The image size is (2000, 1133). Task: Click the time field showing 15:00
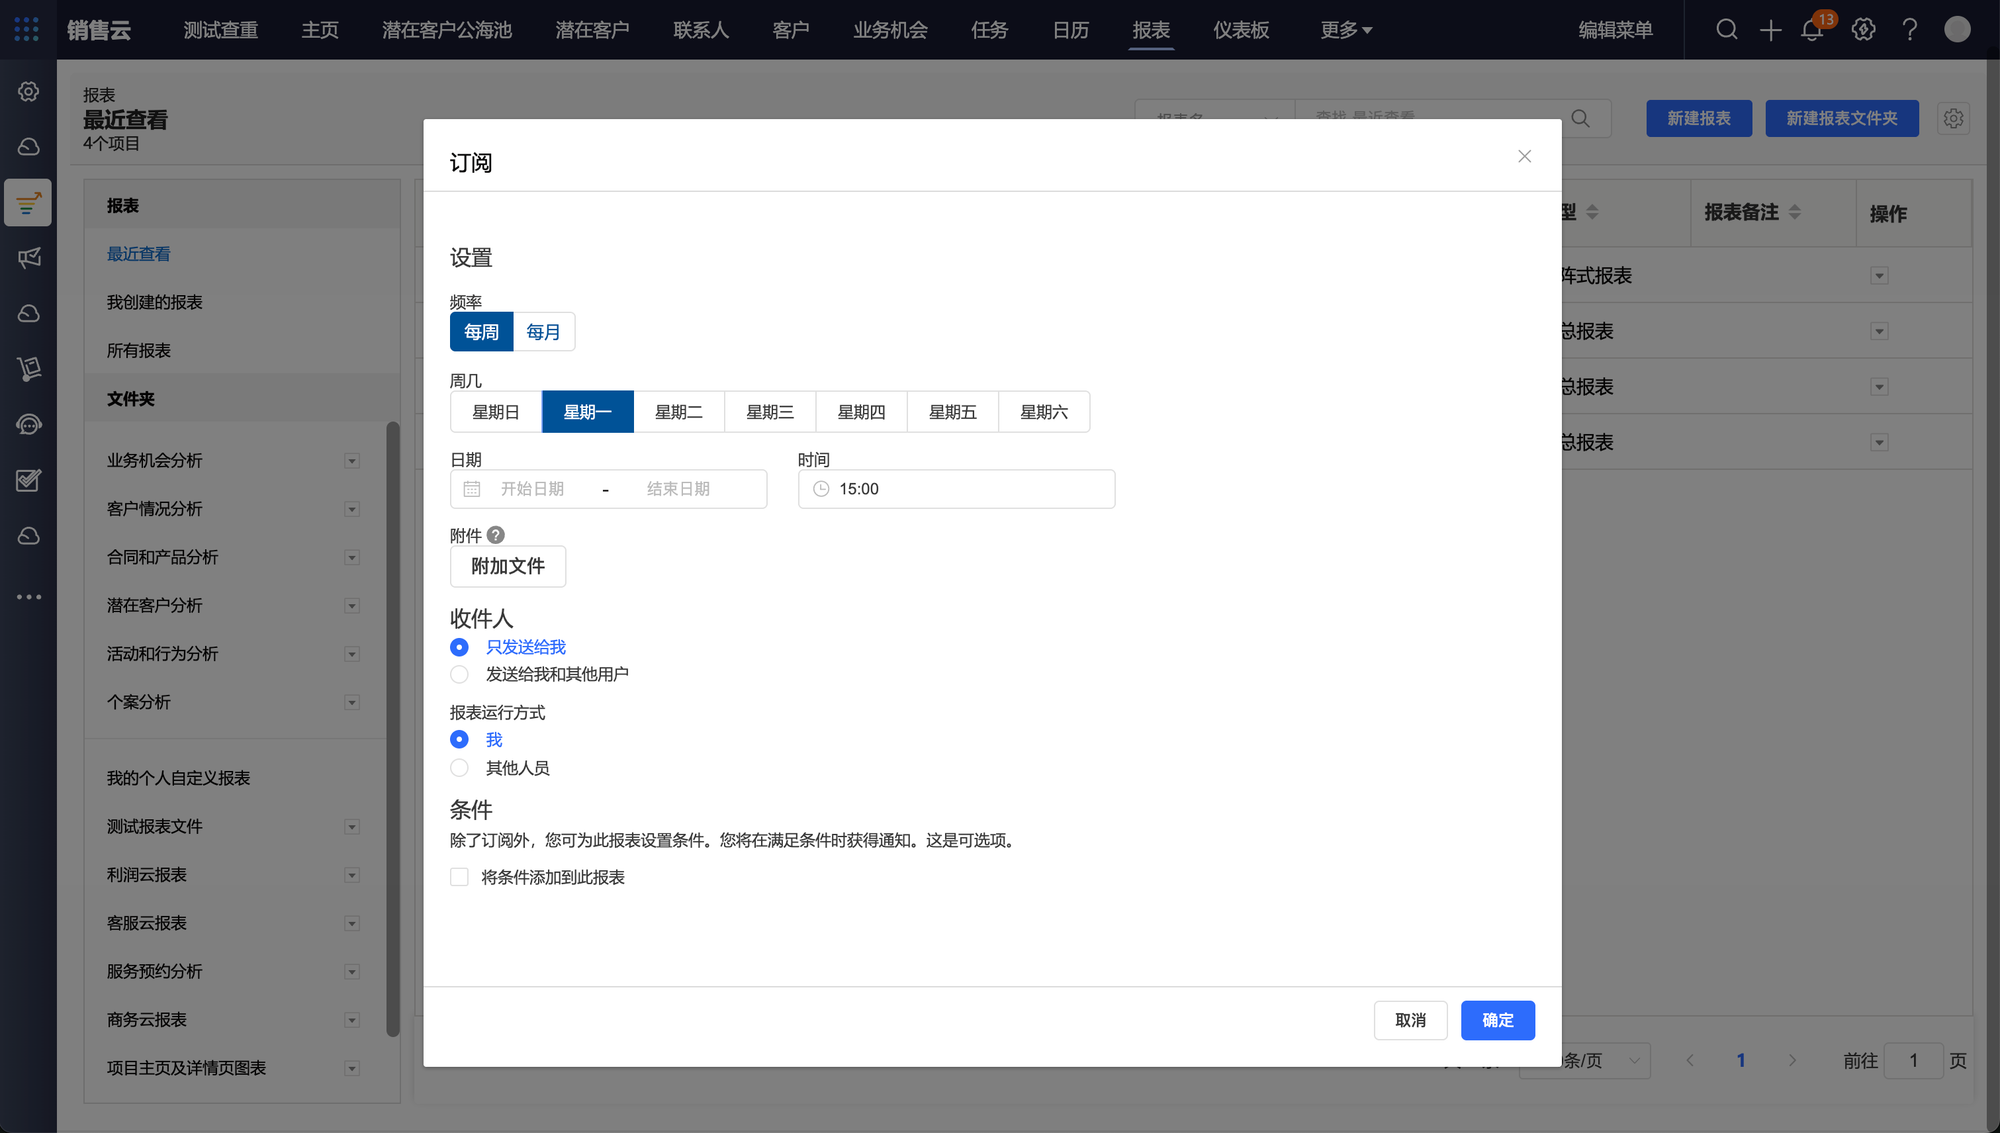tap(956, 489)
